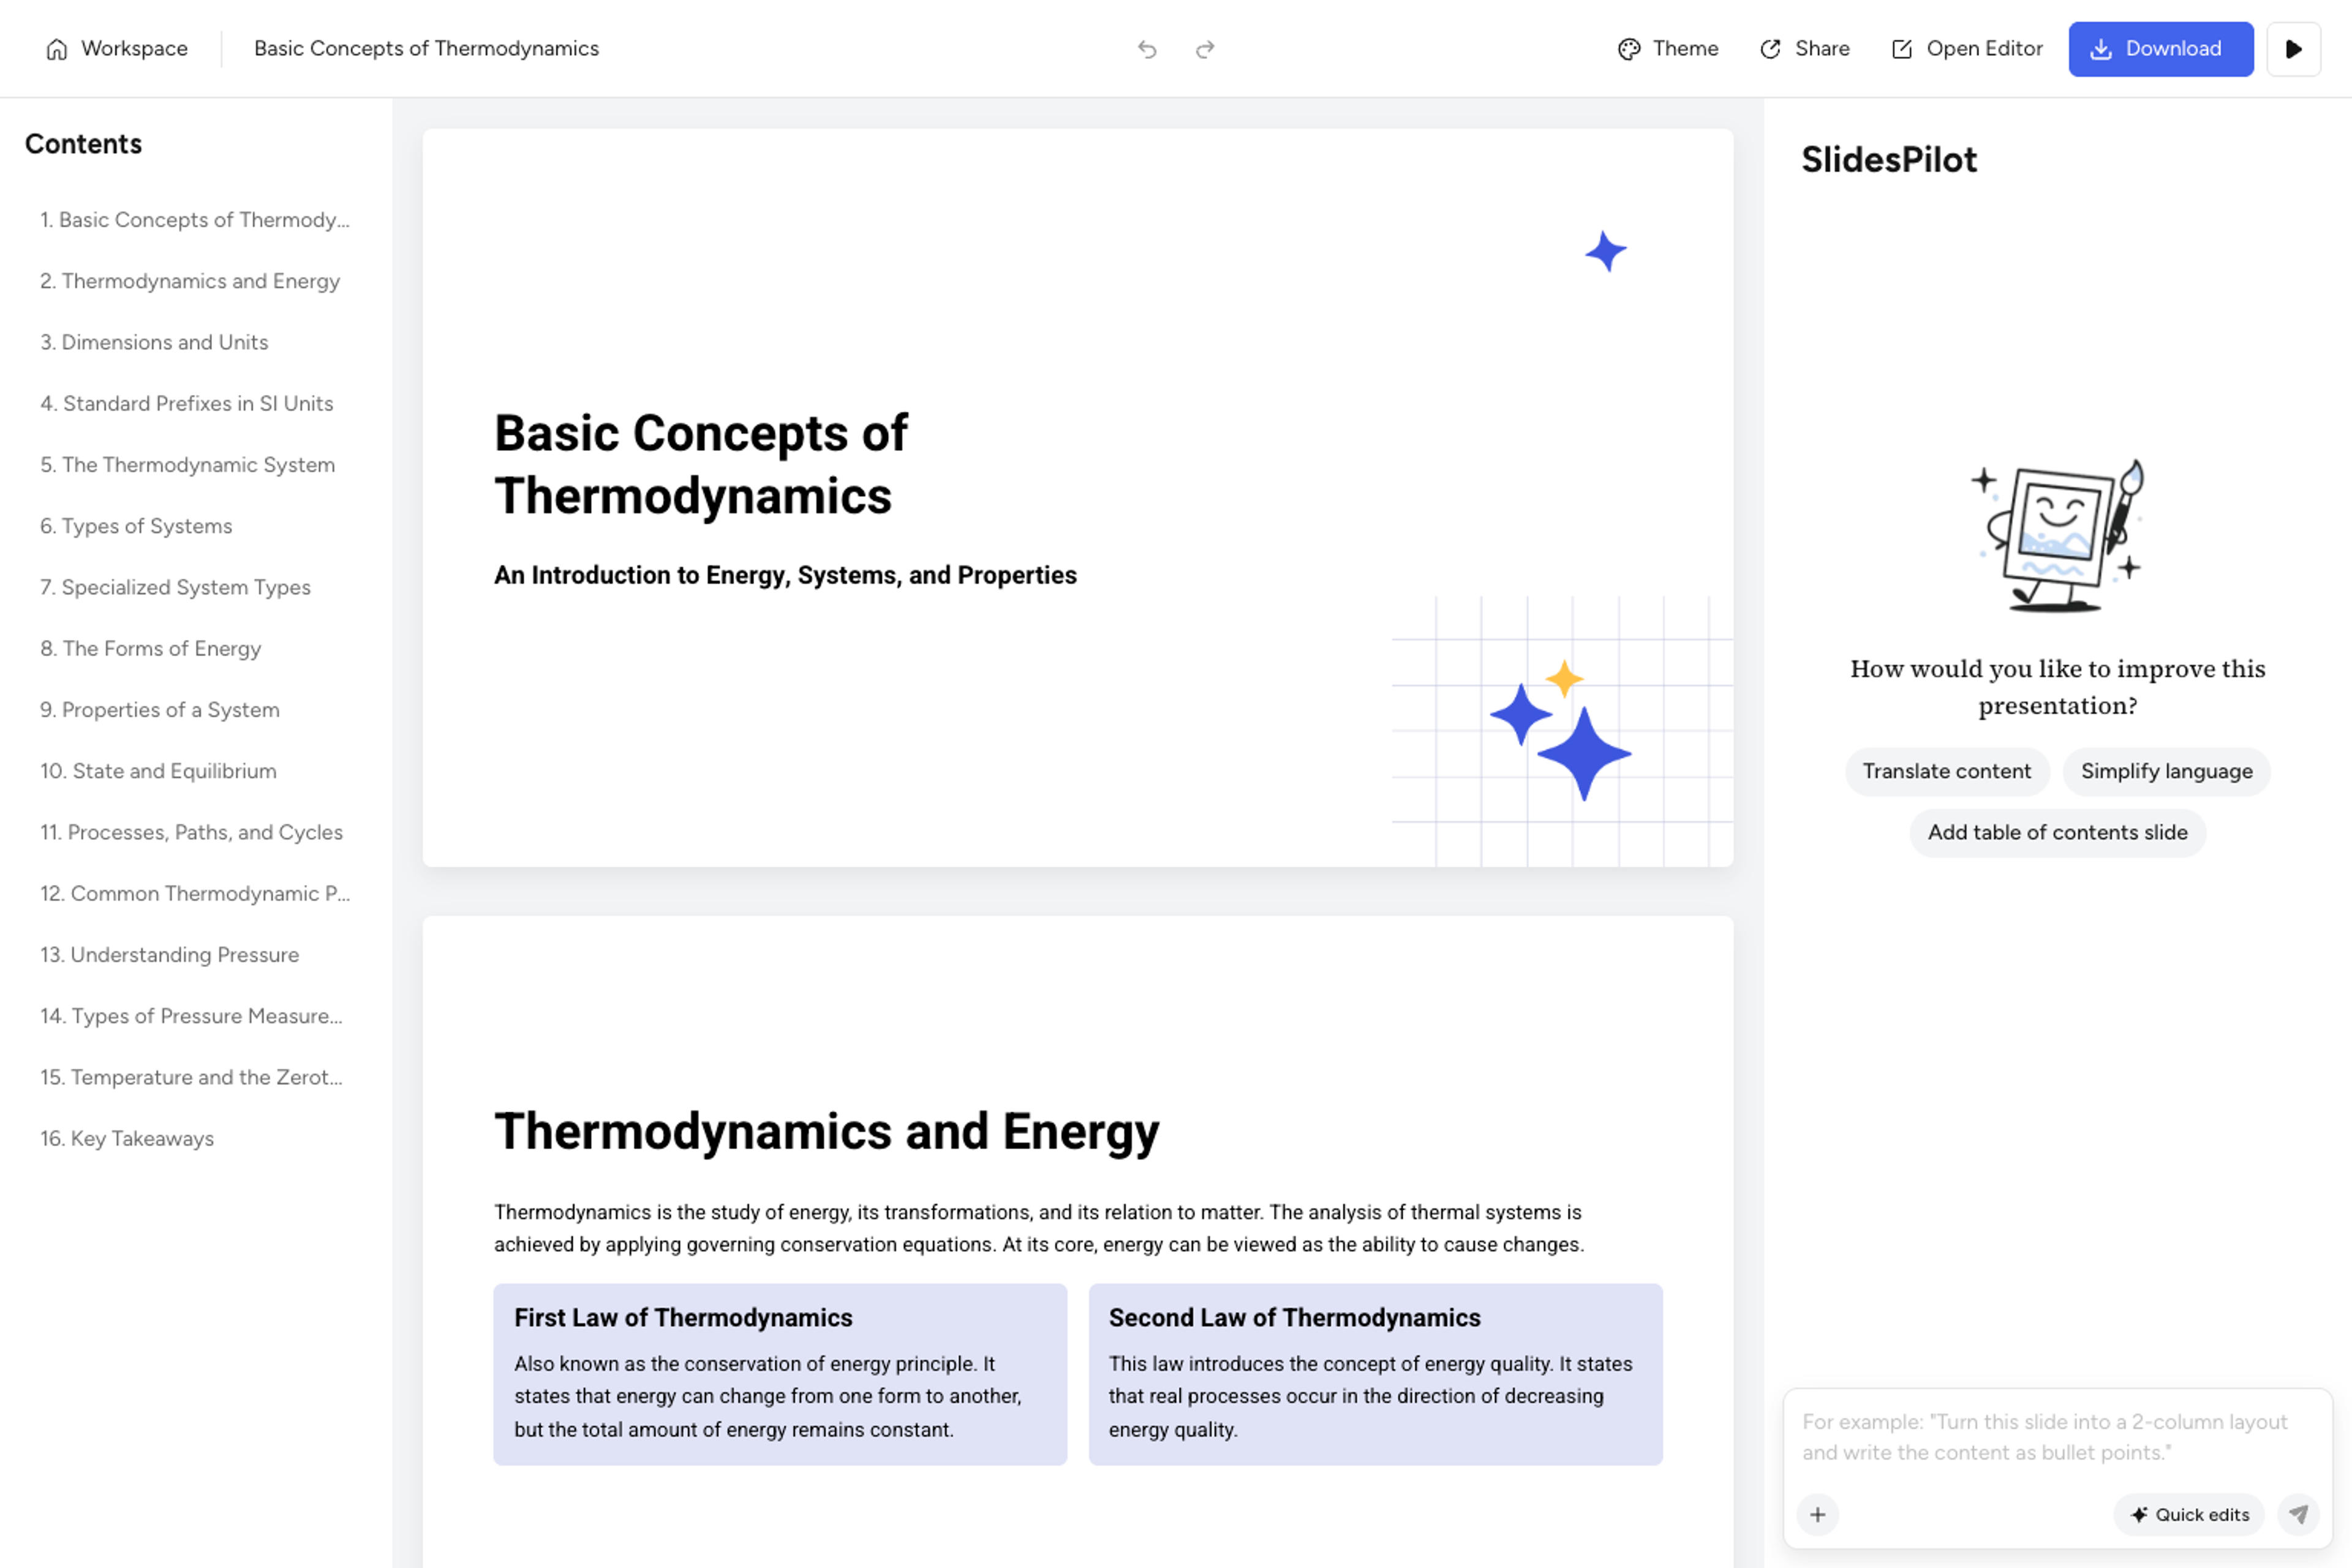Select Understanding Pressure in contents
Viewport: 2352px width, 1568px height.
coord(169,954)
